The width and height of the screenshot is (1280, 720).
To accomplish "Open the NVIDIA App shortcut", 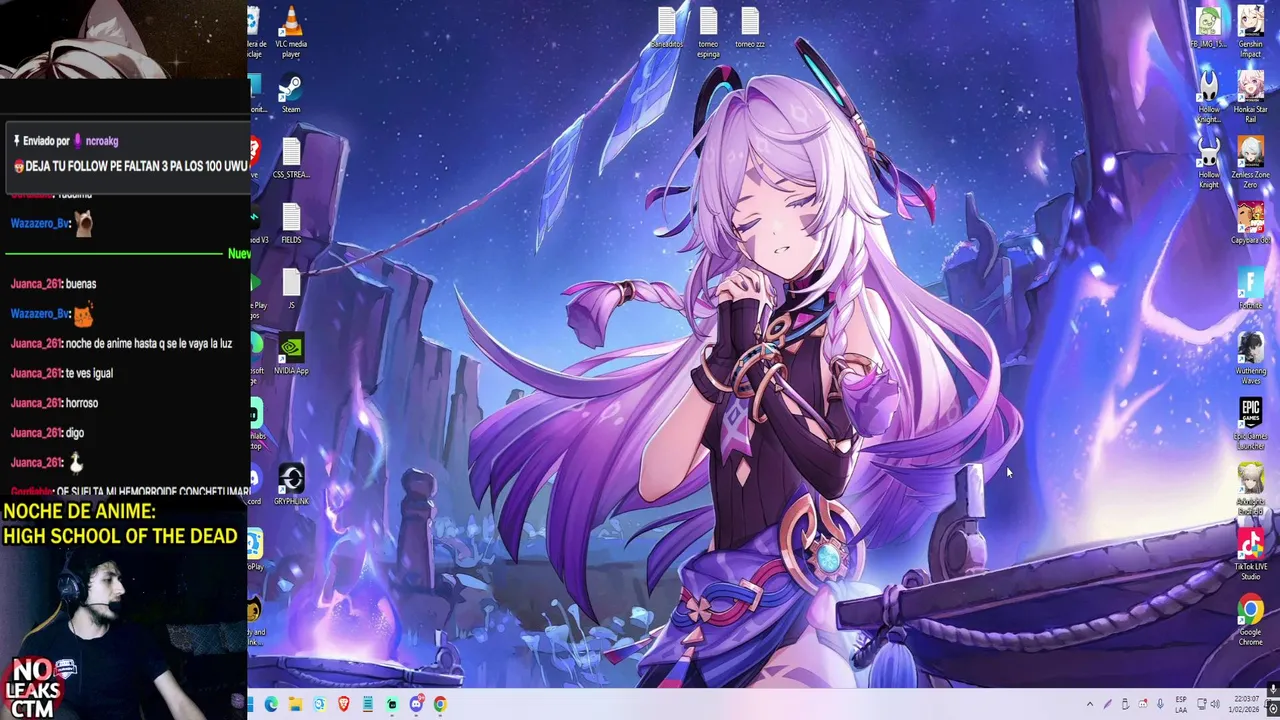I will pyautogui.click(x=291, y=355).
